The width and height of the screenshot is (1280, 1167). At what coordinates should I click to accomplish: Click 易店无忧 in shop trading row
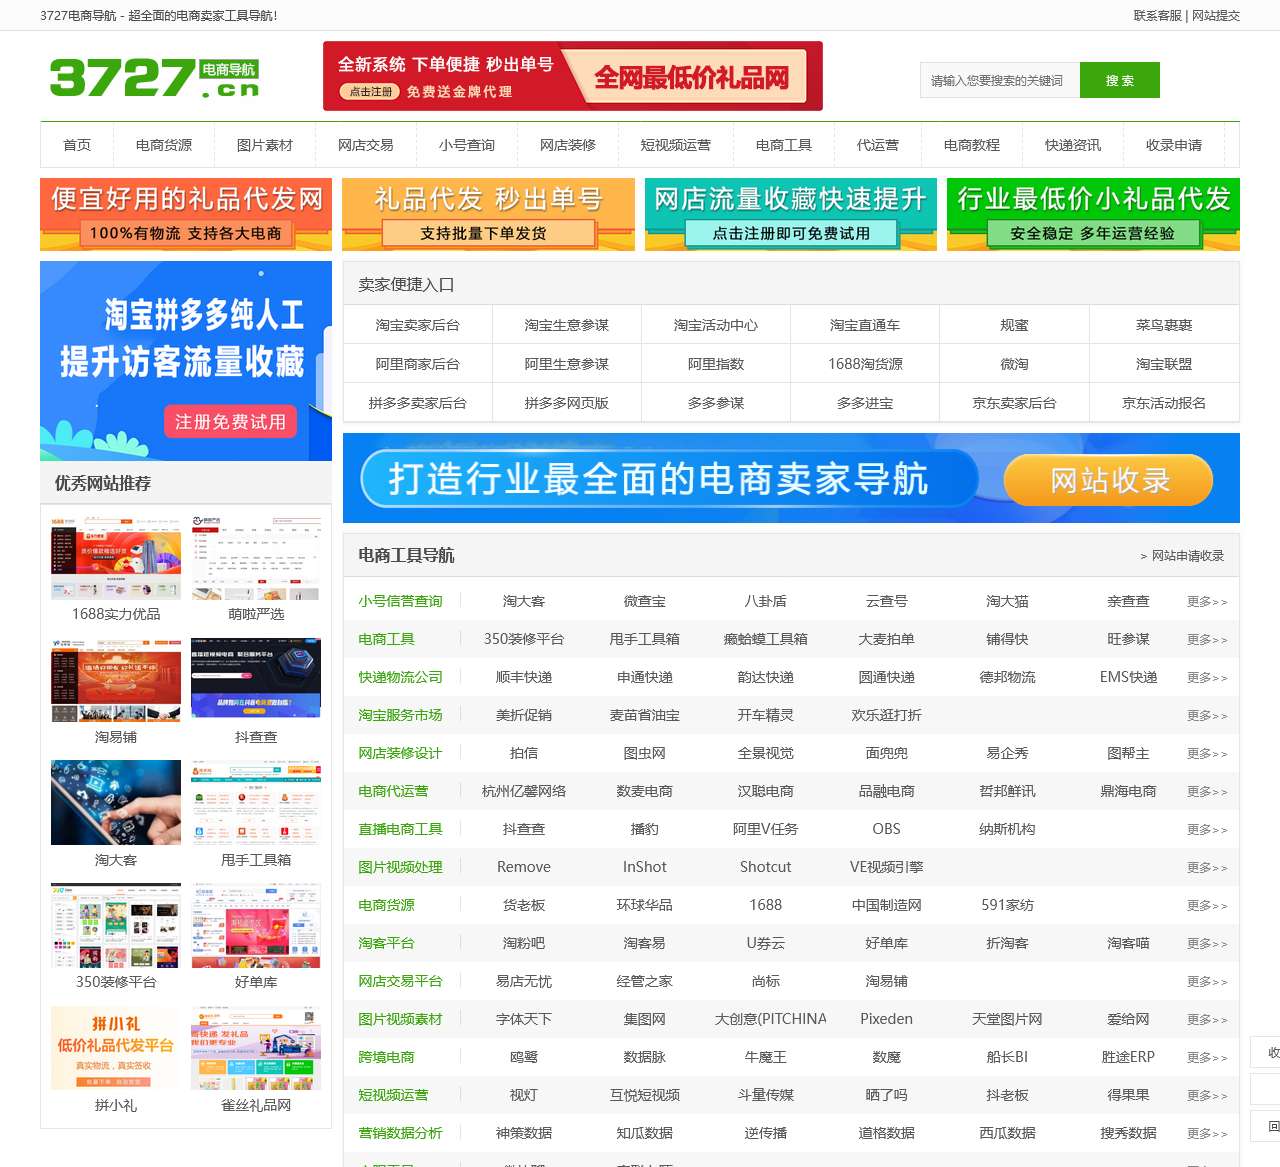524,981
